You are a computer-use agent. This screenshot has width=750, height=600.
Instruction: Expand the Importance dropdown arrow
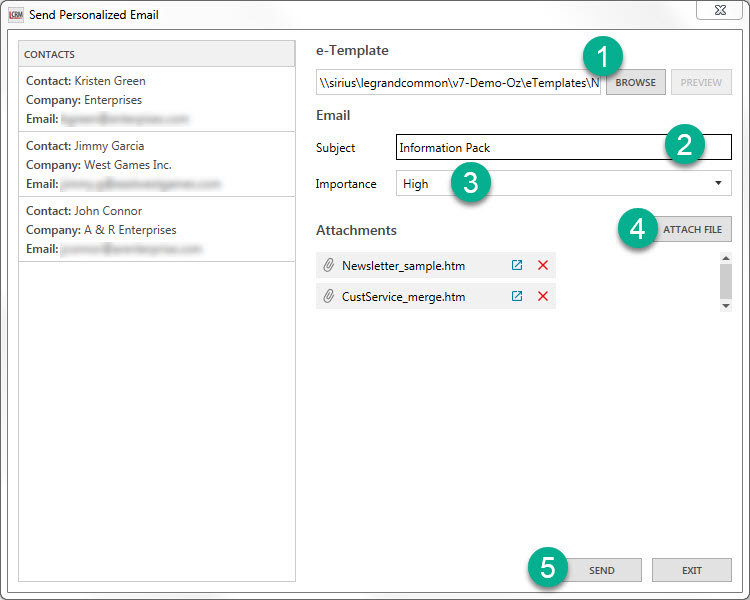coord(718,184)
